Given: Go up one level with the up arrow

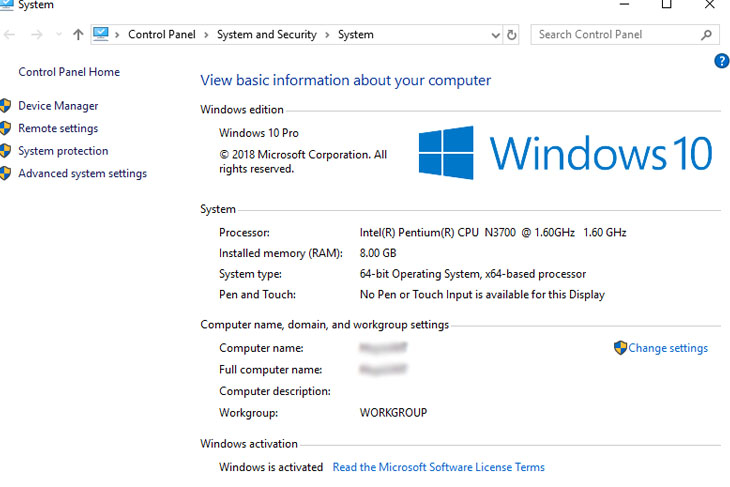Looking at the screenshot, I should tap(78, 35).
